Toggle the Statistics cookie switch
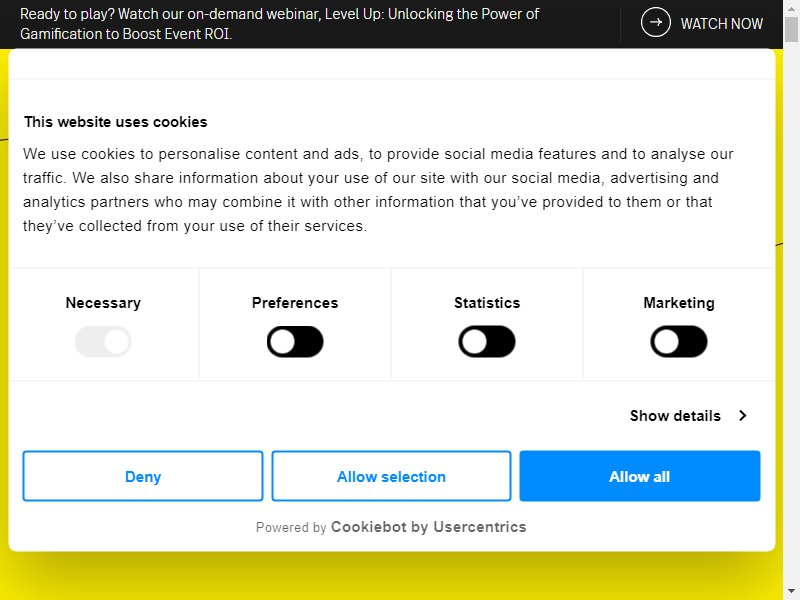Viewport: 800px width, 600px height. tap(487, 341)
